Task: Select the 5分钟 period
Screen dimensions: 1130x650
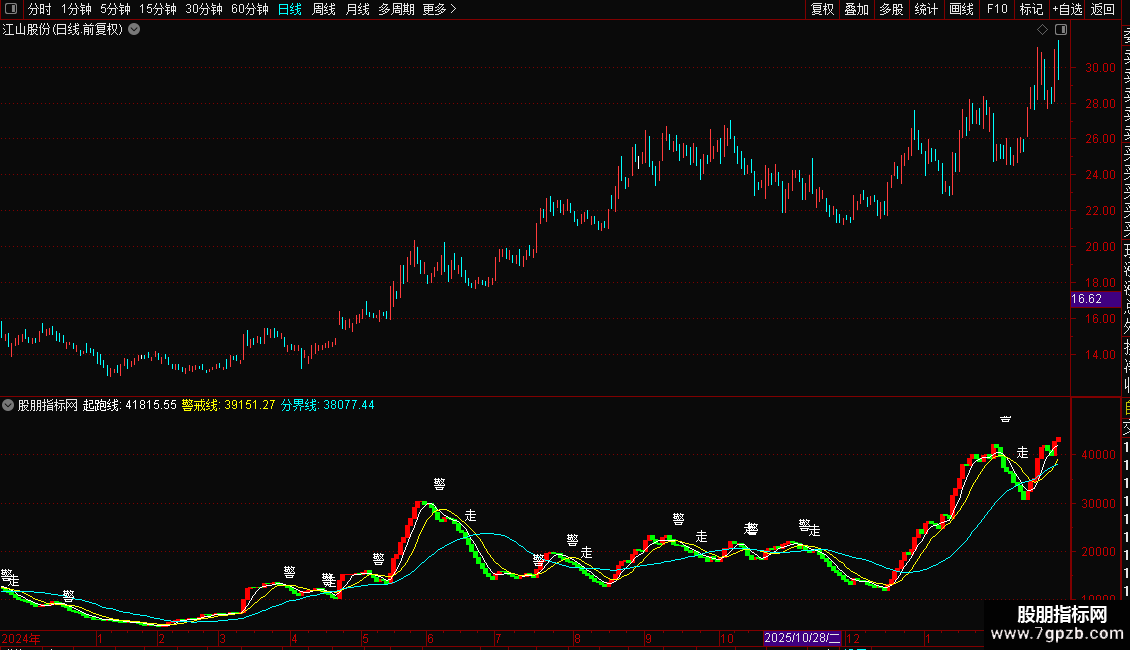Action: [115, 9]
